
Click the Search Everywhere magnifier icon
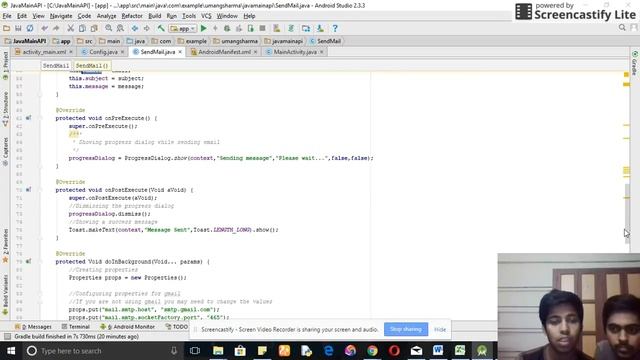click(x=622, y=28)
